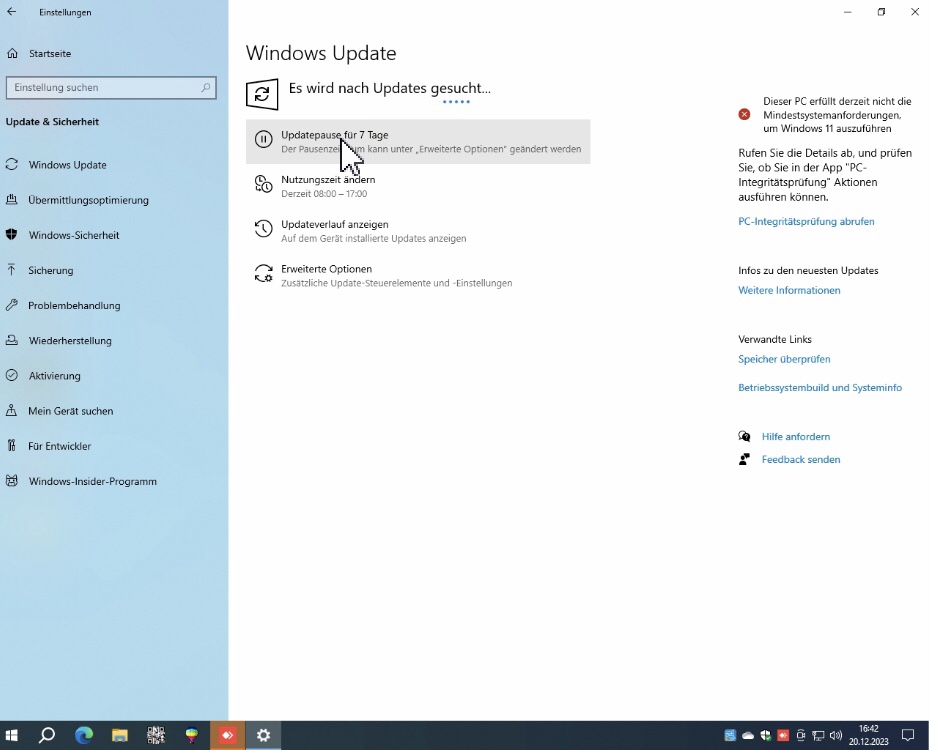Open 'Nutzungszeit ändern' option
This screenshot has height=750, width=929.
click(x=328, y=186)
